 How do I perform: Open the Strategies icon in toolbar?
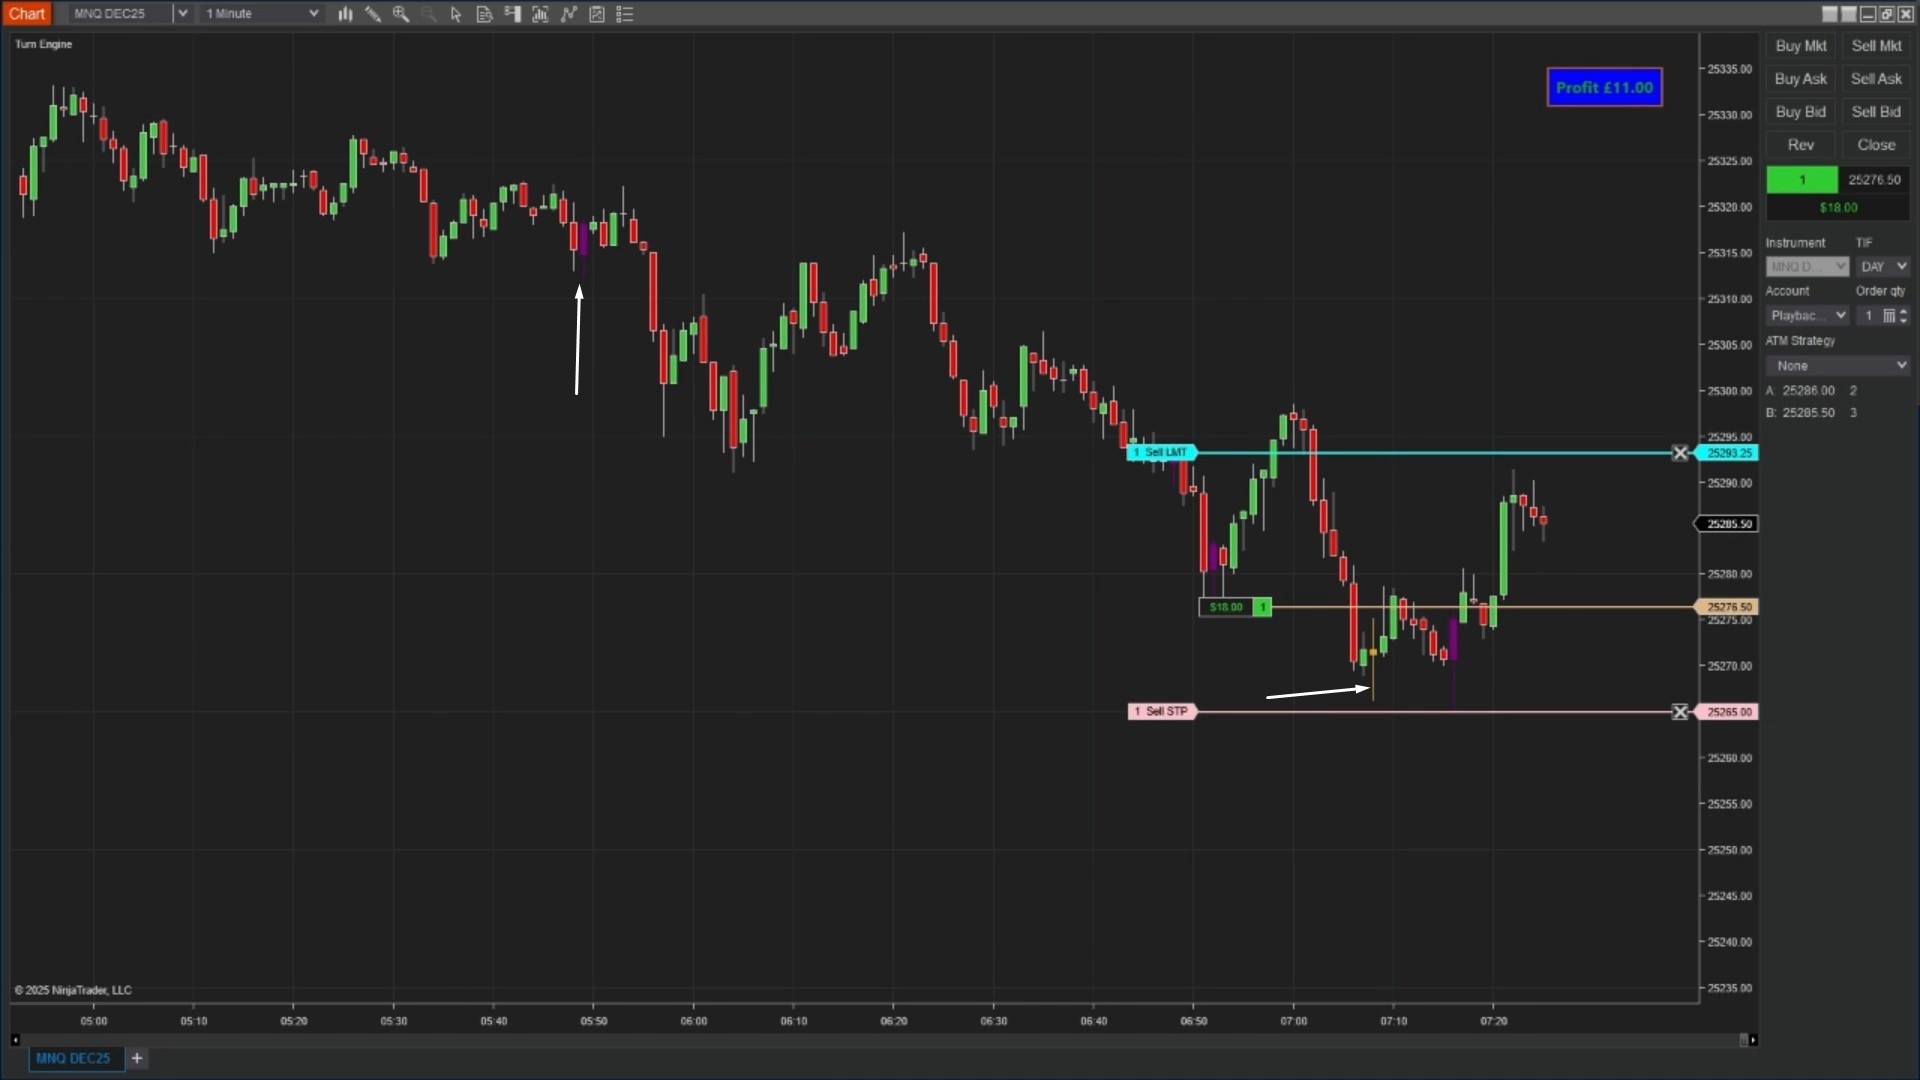tap(569, 14)
